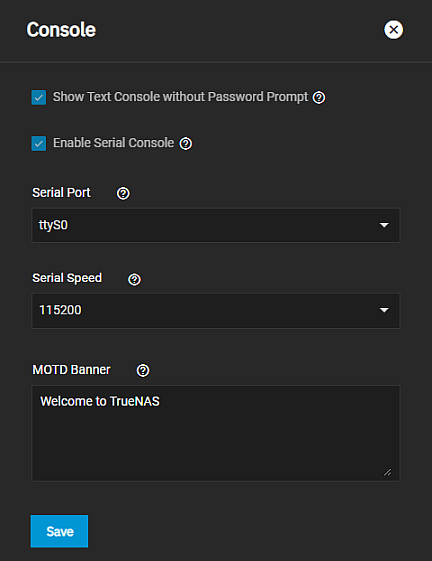
Task: Expand Serial Port list using its arrow
Action: pyautogui.click(x=384, y=225)
